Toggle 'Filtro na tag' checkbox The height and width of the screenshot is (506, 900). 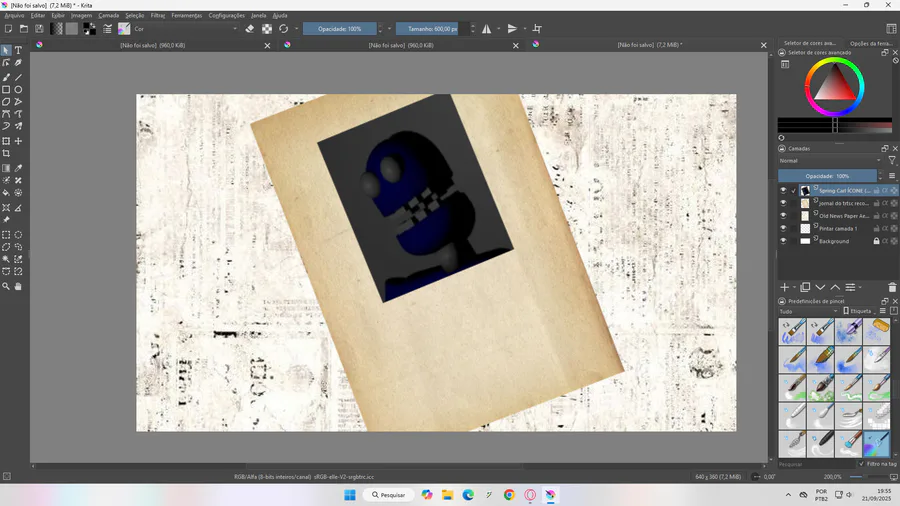862,464
